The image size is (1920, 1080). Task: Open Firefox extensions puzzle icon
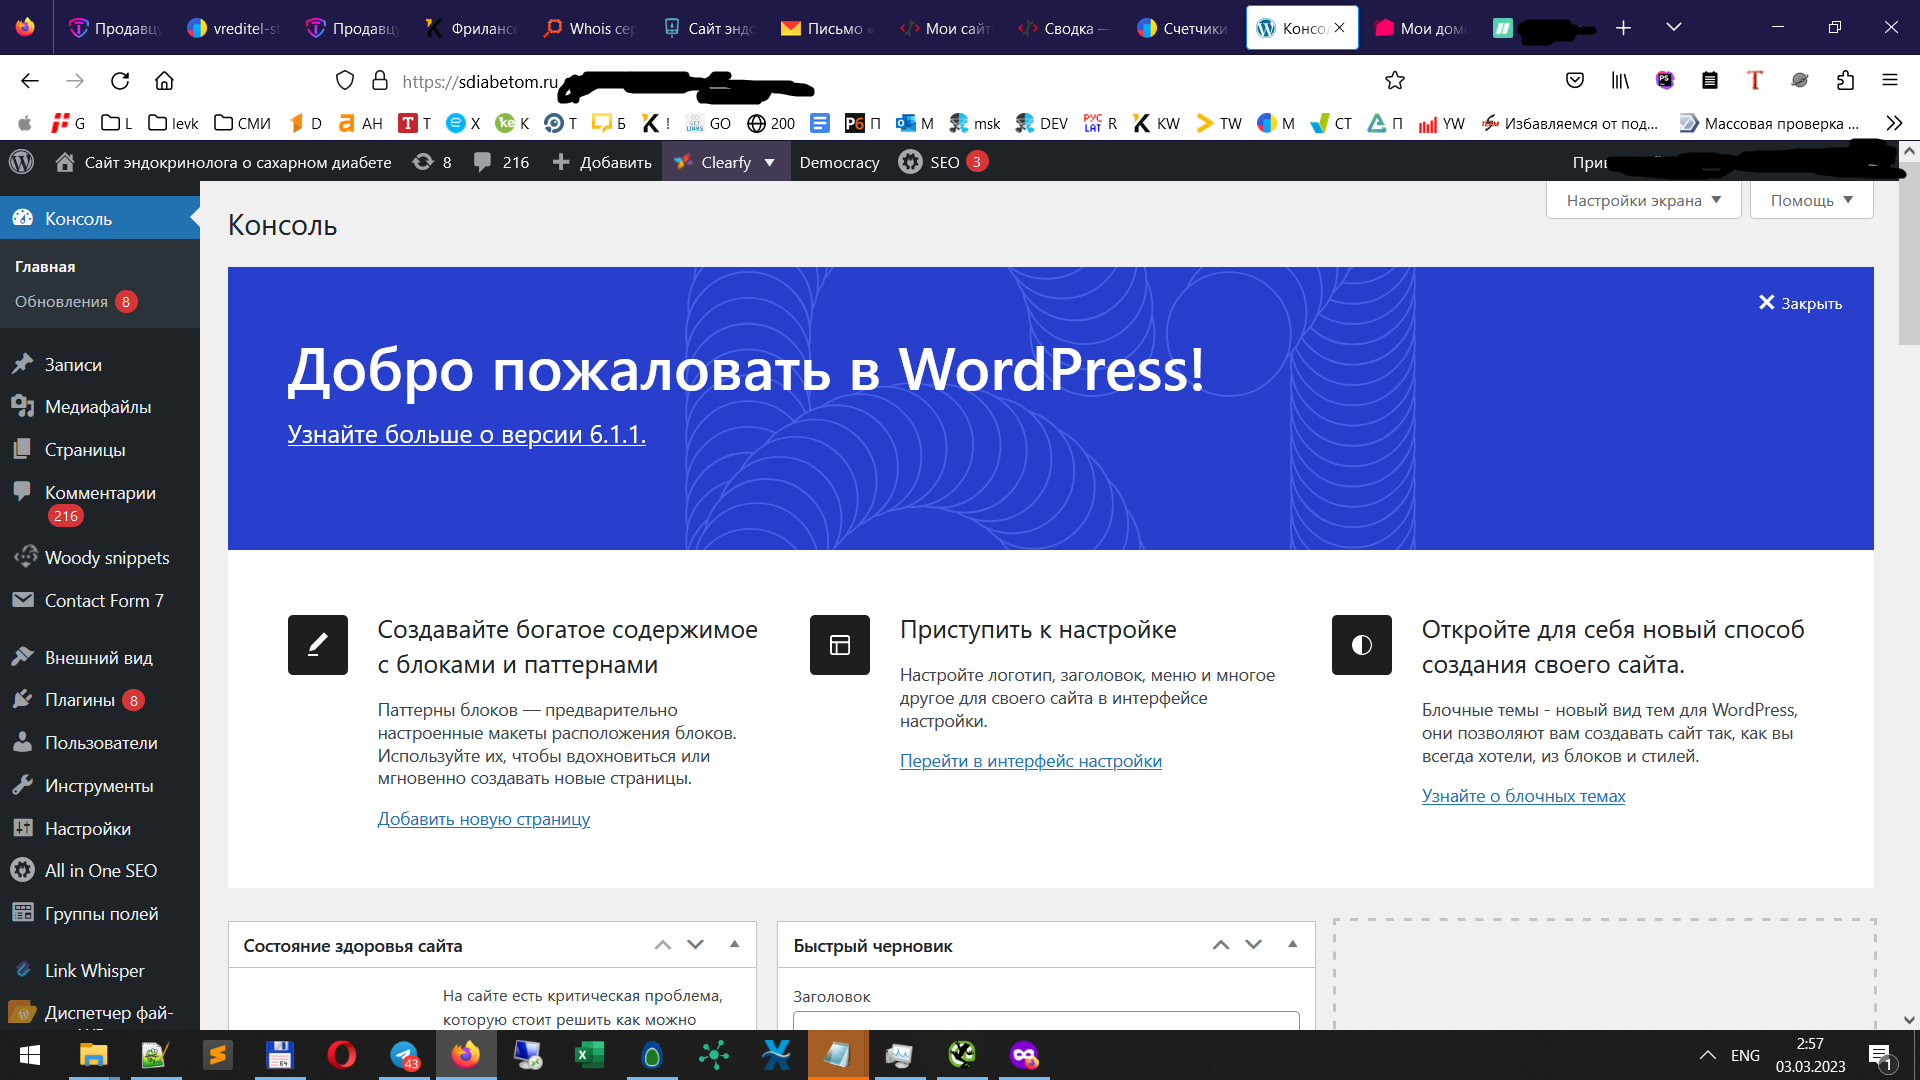tap(1845, 81)
